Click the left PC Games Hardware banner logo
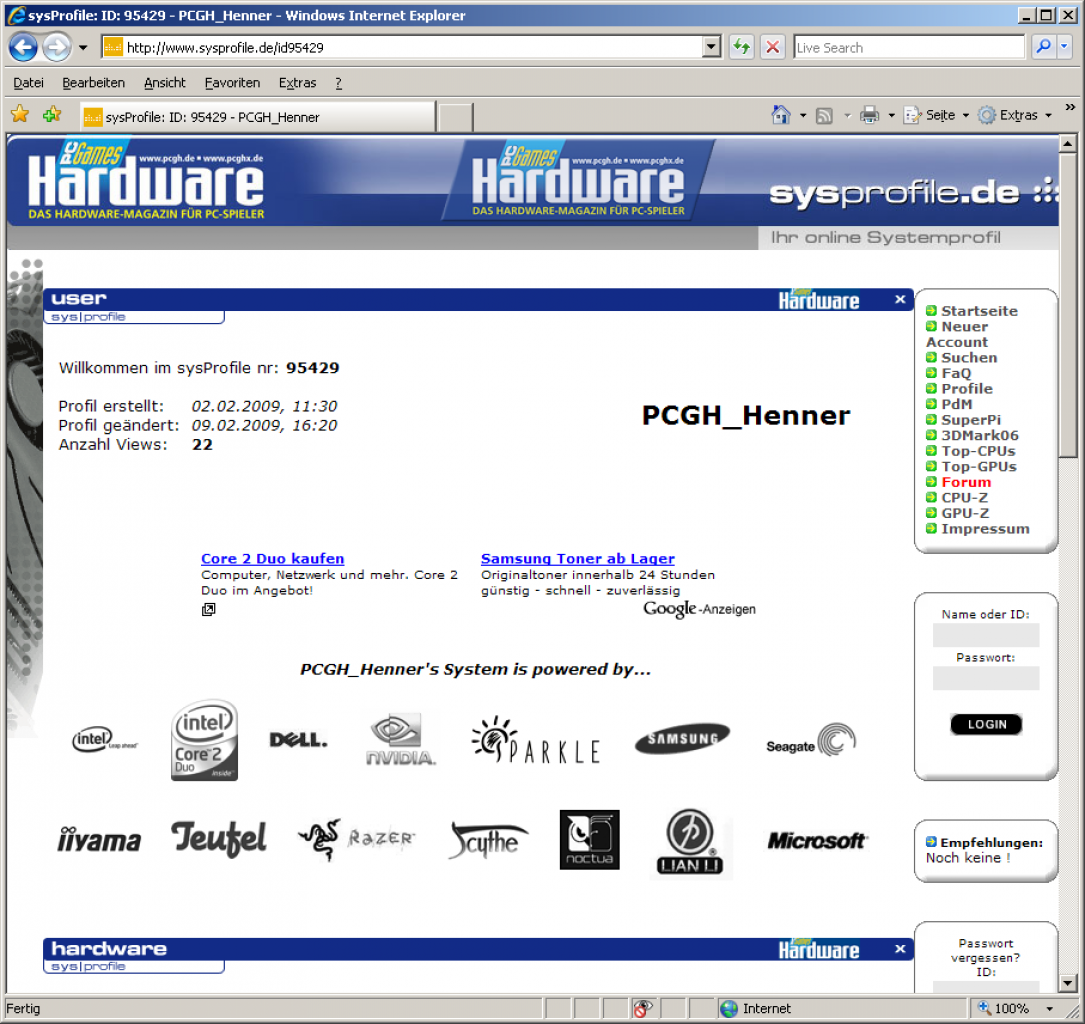Viewport: 1085px width, 1024px height. click(x=146, y=181)
